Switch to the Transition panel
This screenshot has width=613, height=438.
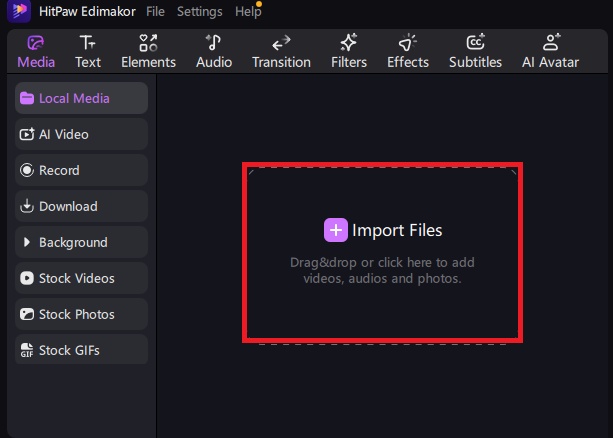(281, 51)
